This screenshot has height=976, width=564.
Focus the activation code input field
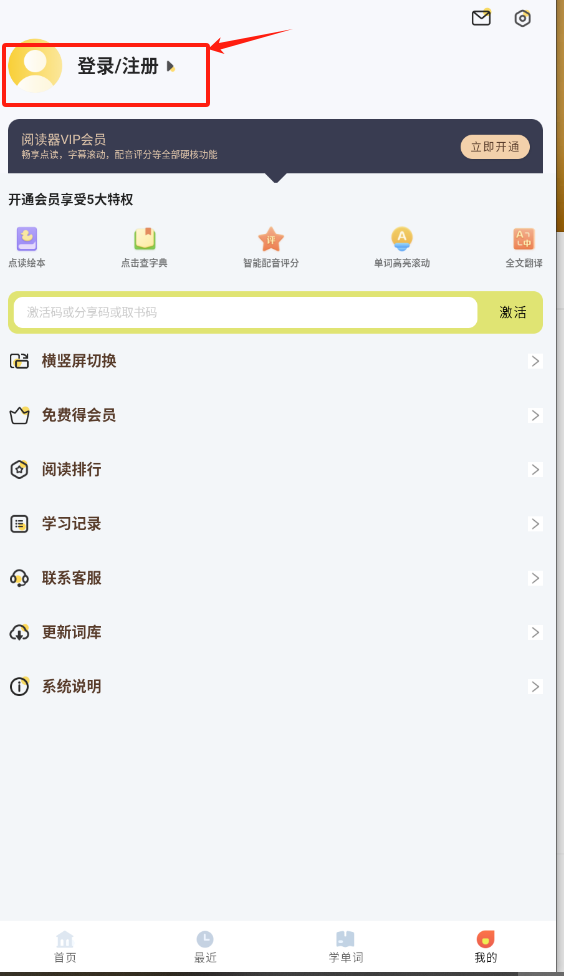click(245, 312)
